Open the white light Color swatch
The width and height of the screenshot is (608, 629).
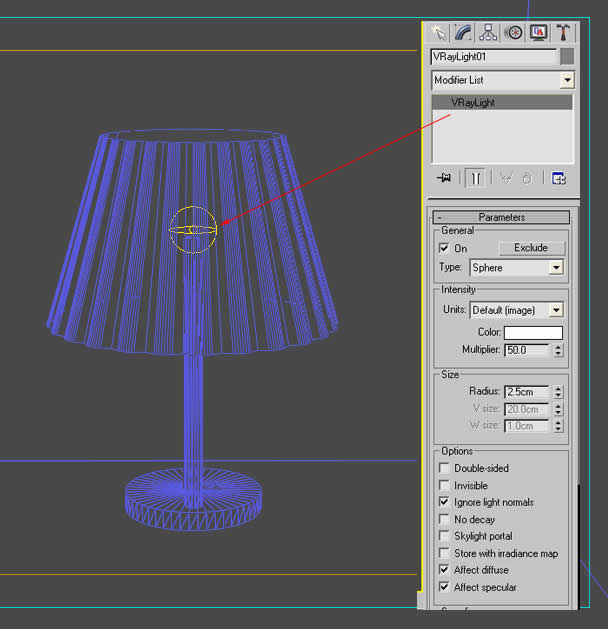(533, 332)
